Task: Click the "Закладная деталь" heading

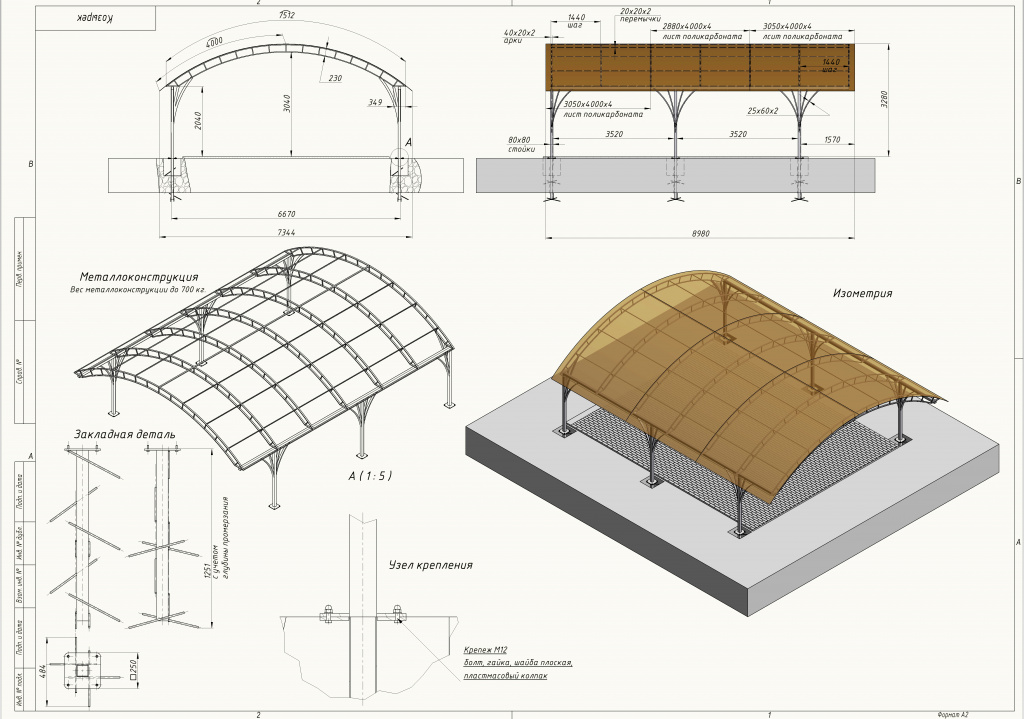Action: coord(124,435)
